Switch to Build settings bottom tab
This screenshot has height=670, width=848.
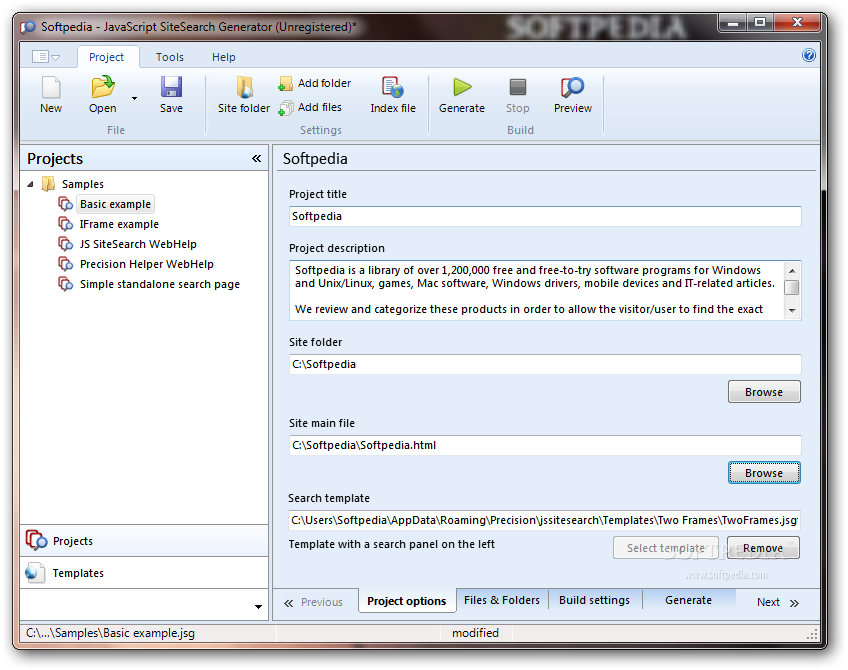(x=594, y=600)
